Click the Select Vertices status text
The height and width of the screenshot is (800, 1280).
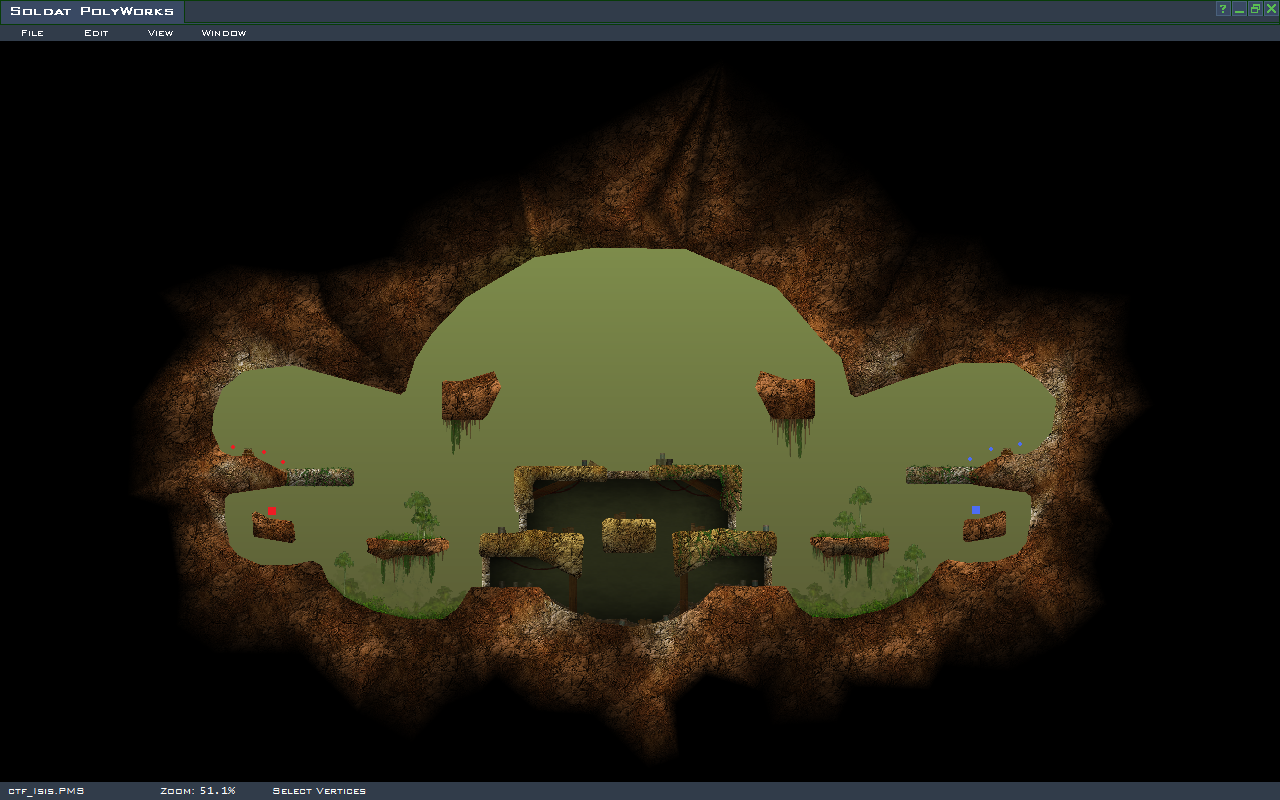tap(319, 791)
